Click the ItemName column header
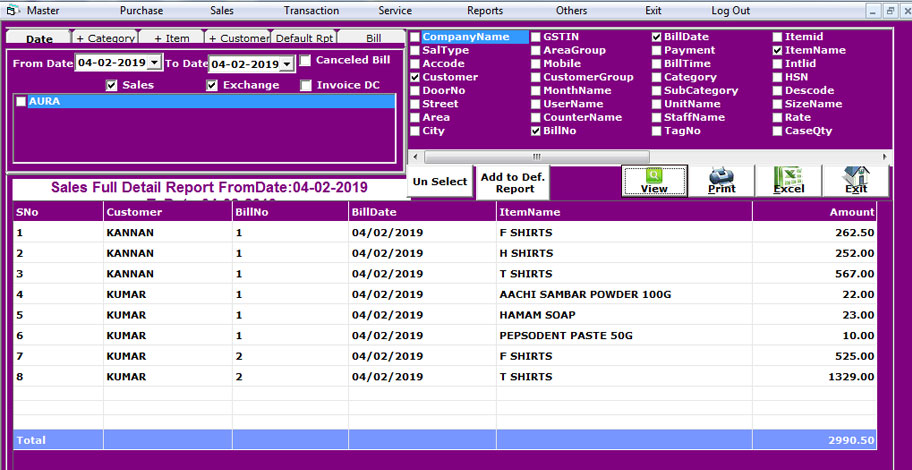The width and height of the screenshot is (912, 470). click(624, 212)
